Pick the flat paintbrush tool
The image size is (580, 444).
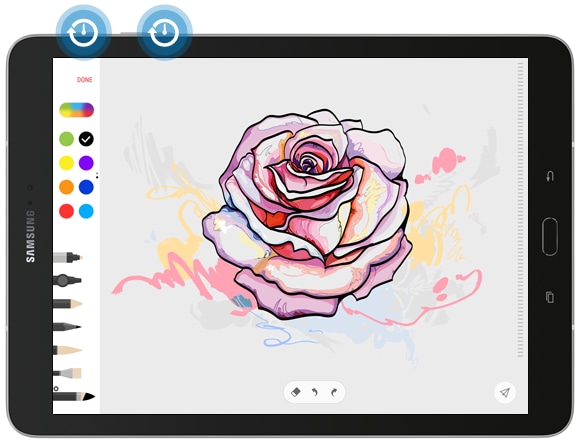[67, 373]
